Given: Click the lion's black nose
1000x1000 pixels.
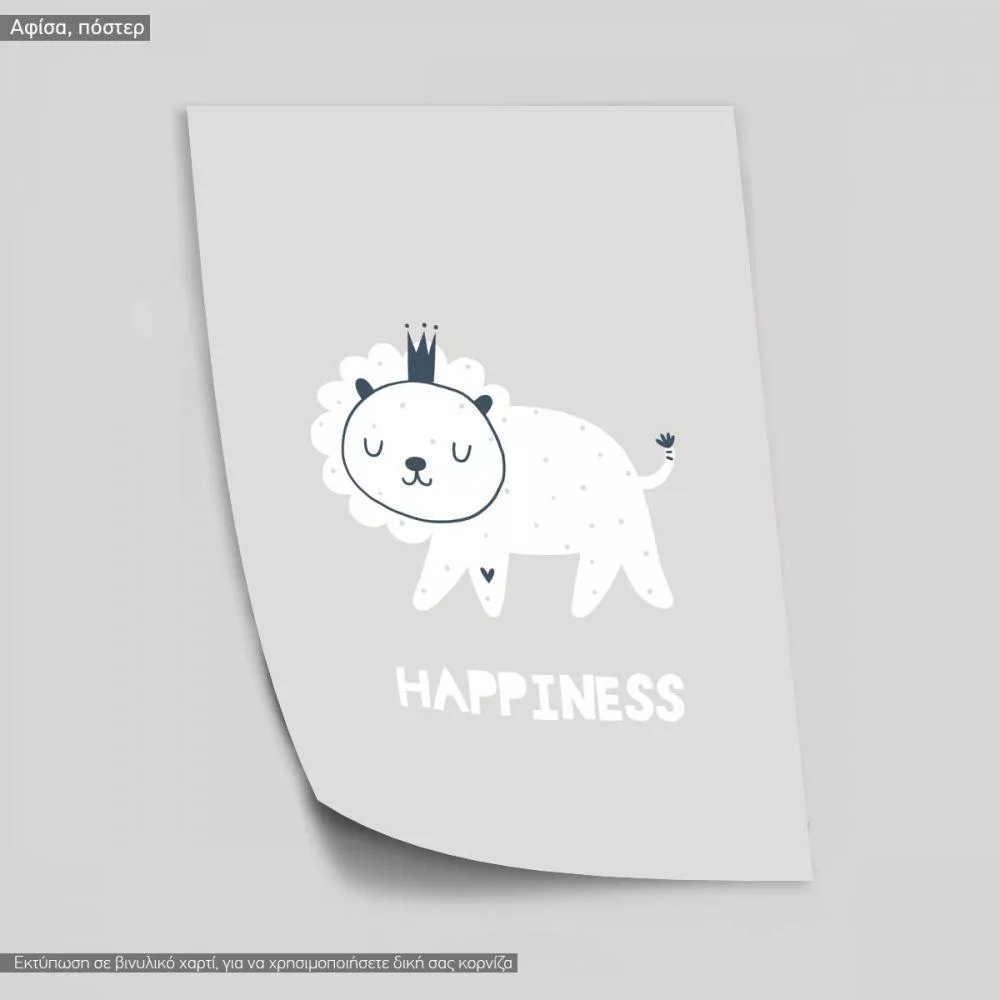Looking at the screenshot, I should pos(415,464).
